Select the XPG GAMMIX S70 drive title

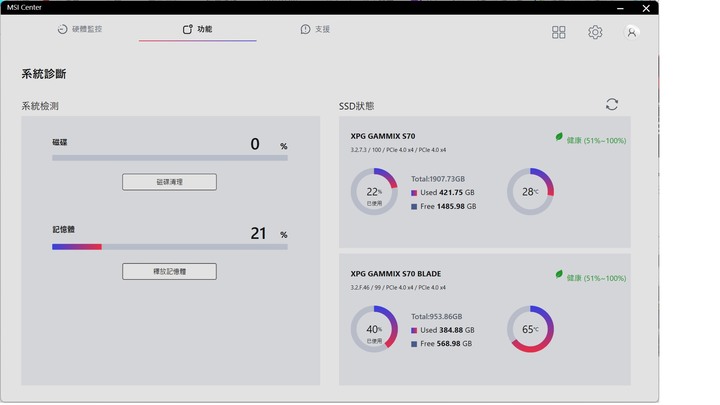click(383, 136)
